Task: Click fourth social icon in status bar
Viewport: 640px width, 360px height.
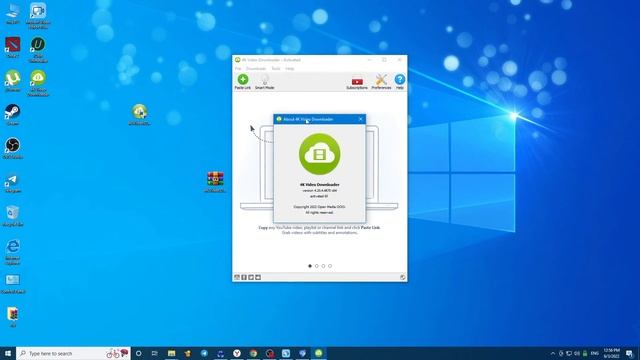Action: (258, 278)
